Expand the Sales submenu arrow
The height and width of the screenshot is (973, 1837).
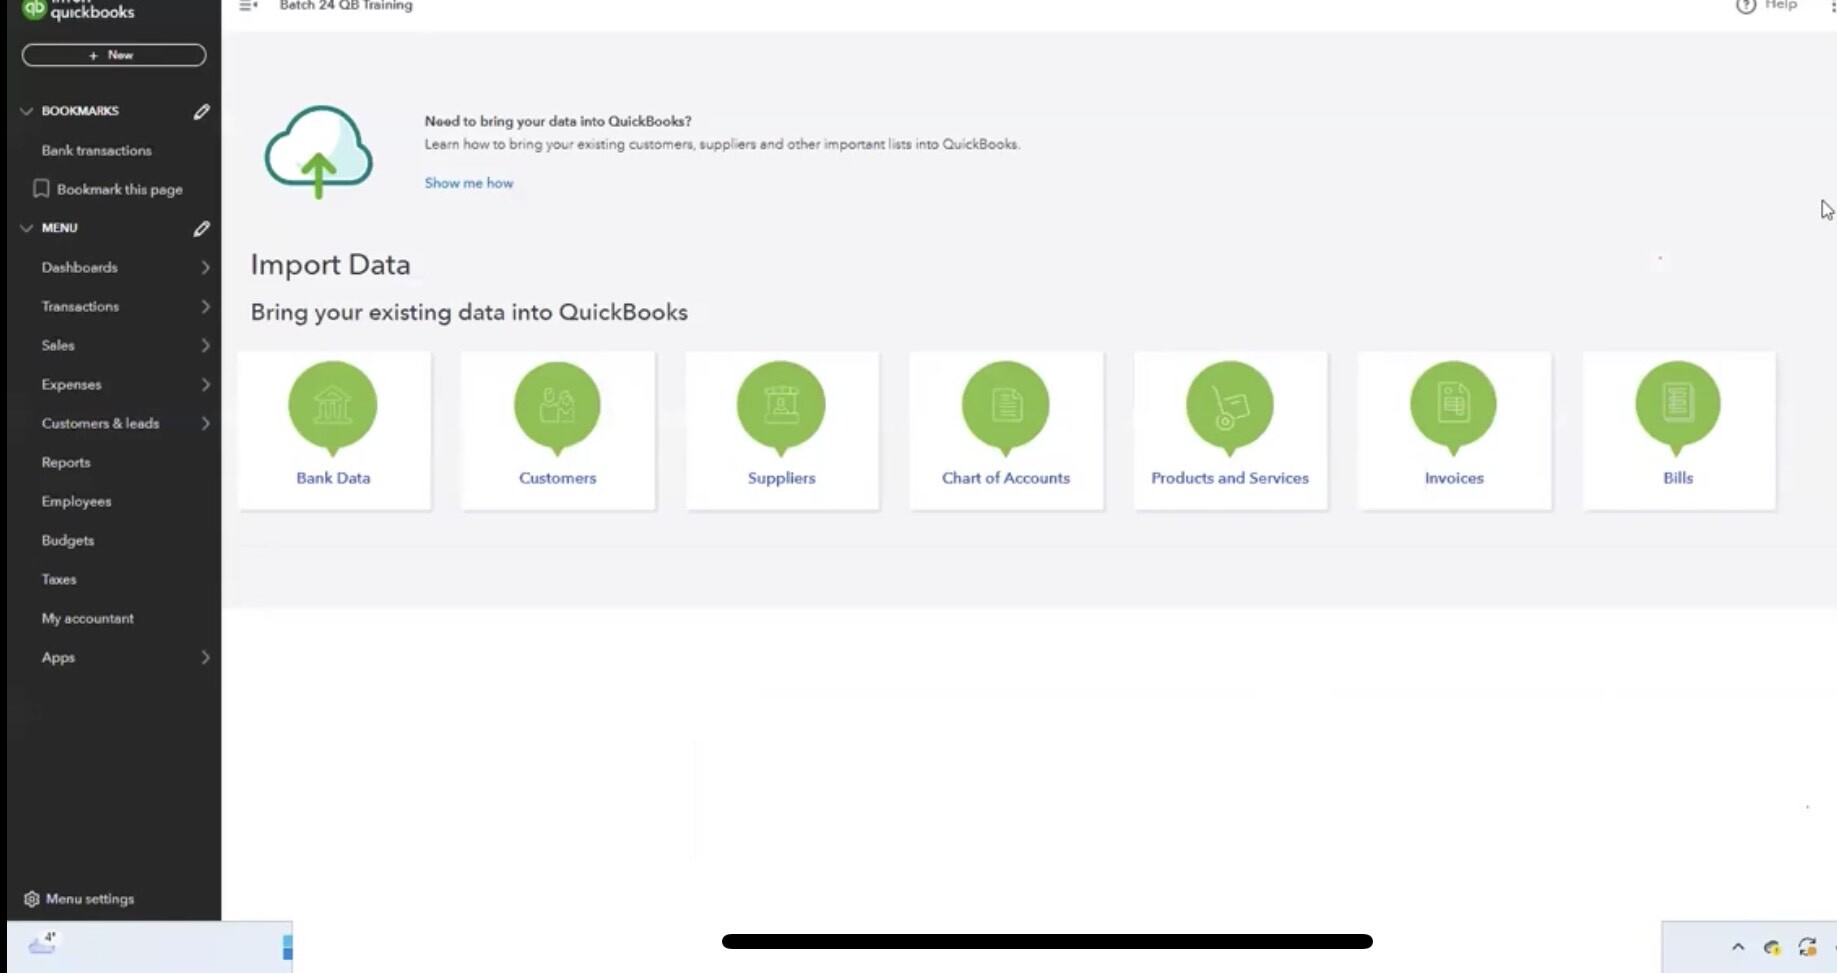point(205,346)
